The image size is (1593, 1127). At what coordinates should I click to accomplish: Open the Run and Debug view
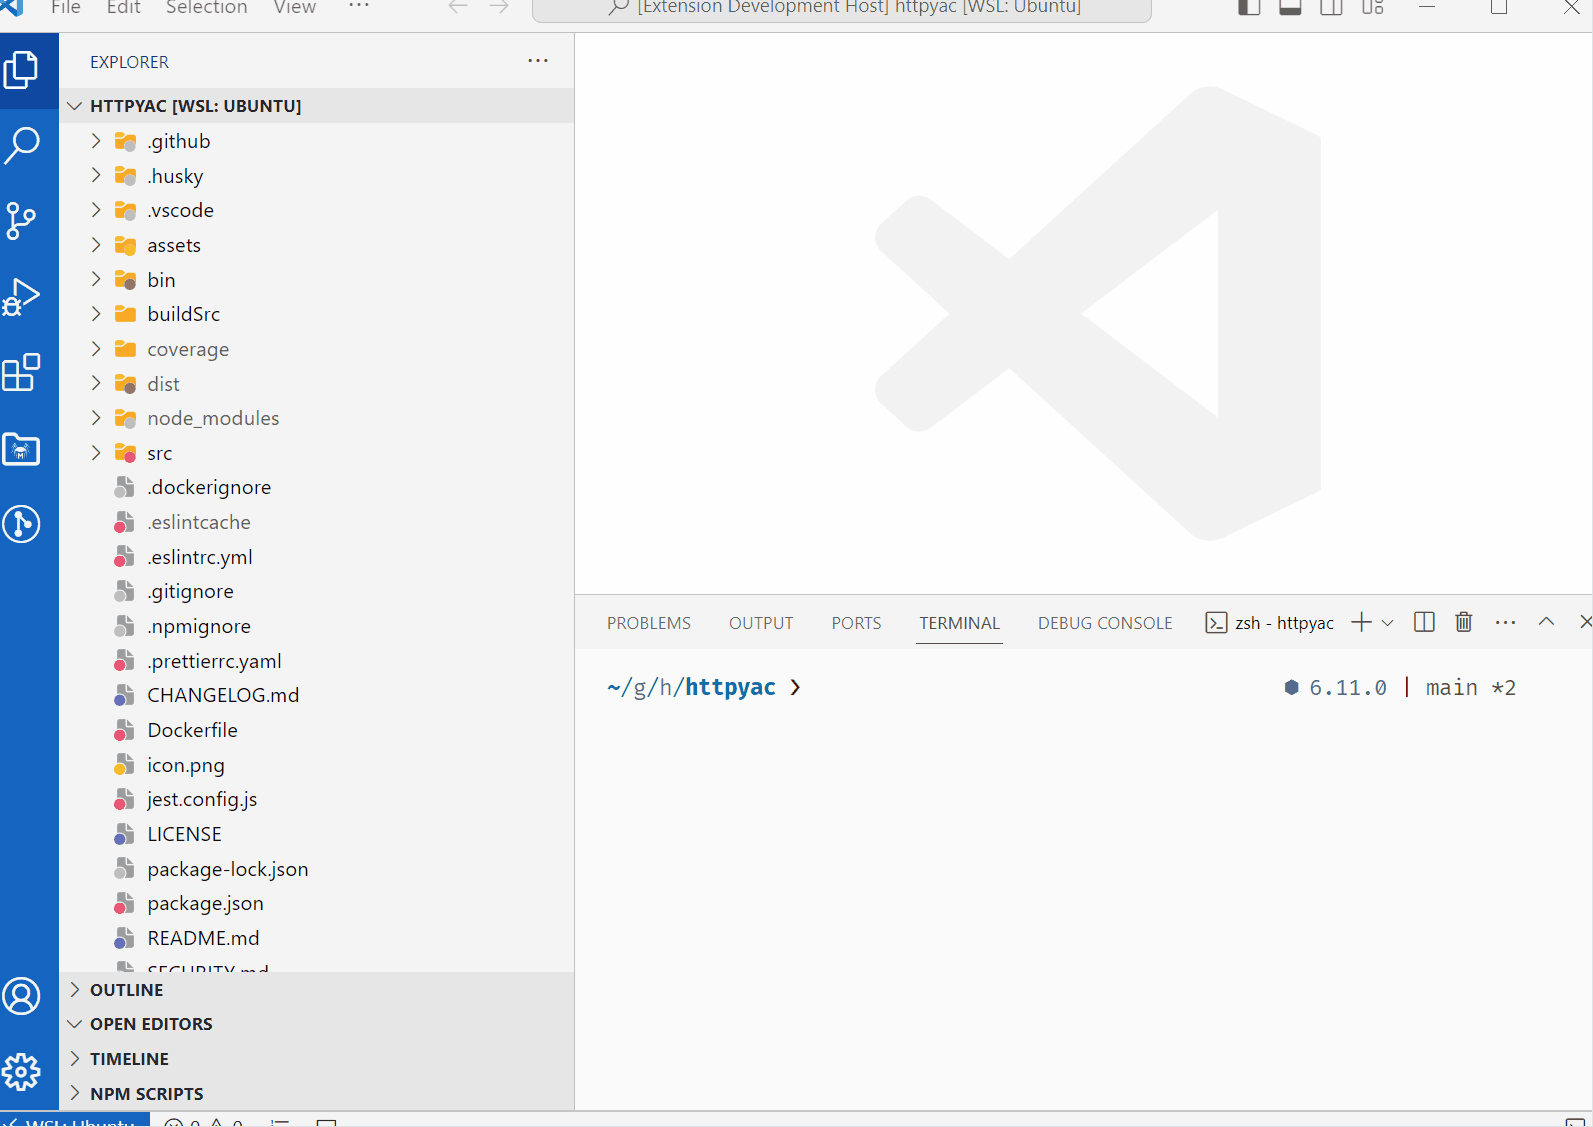[22, 297]
